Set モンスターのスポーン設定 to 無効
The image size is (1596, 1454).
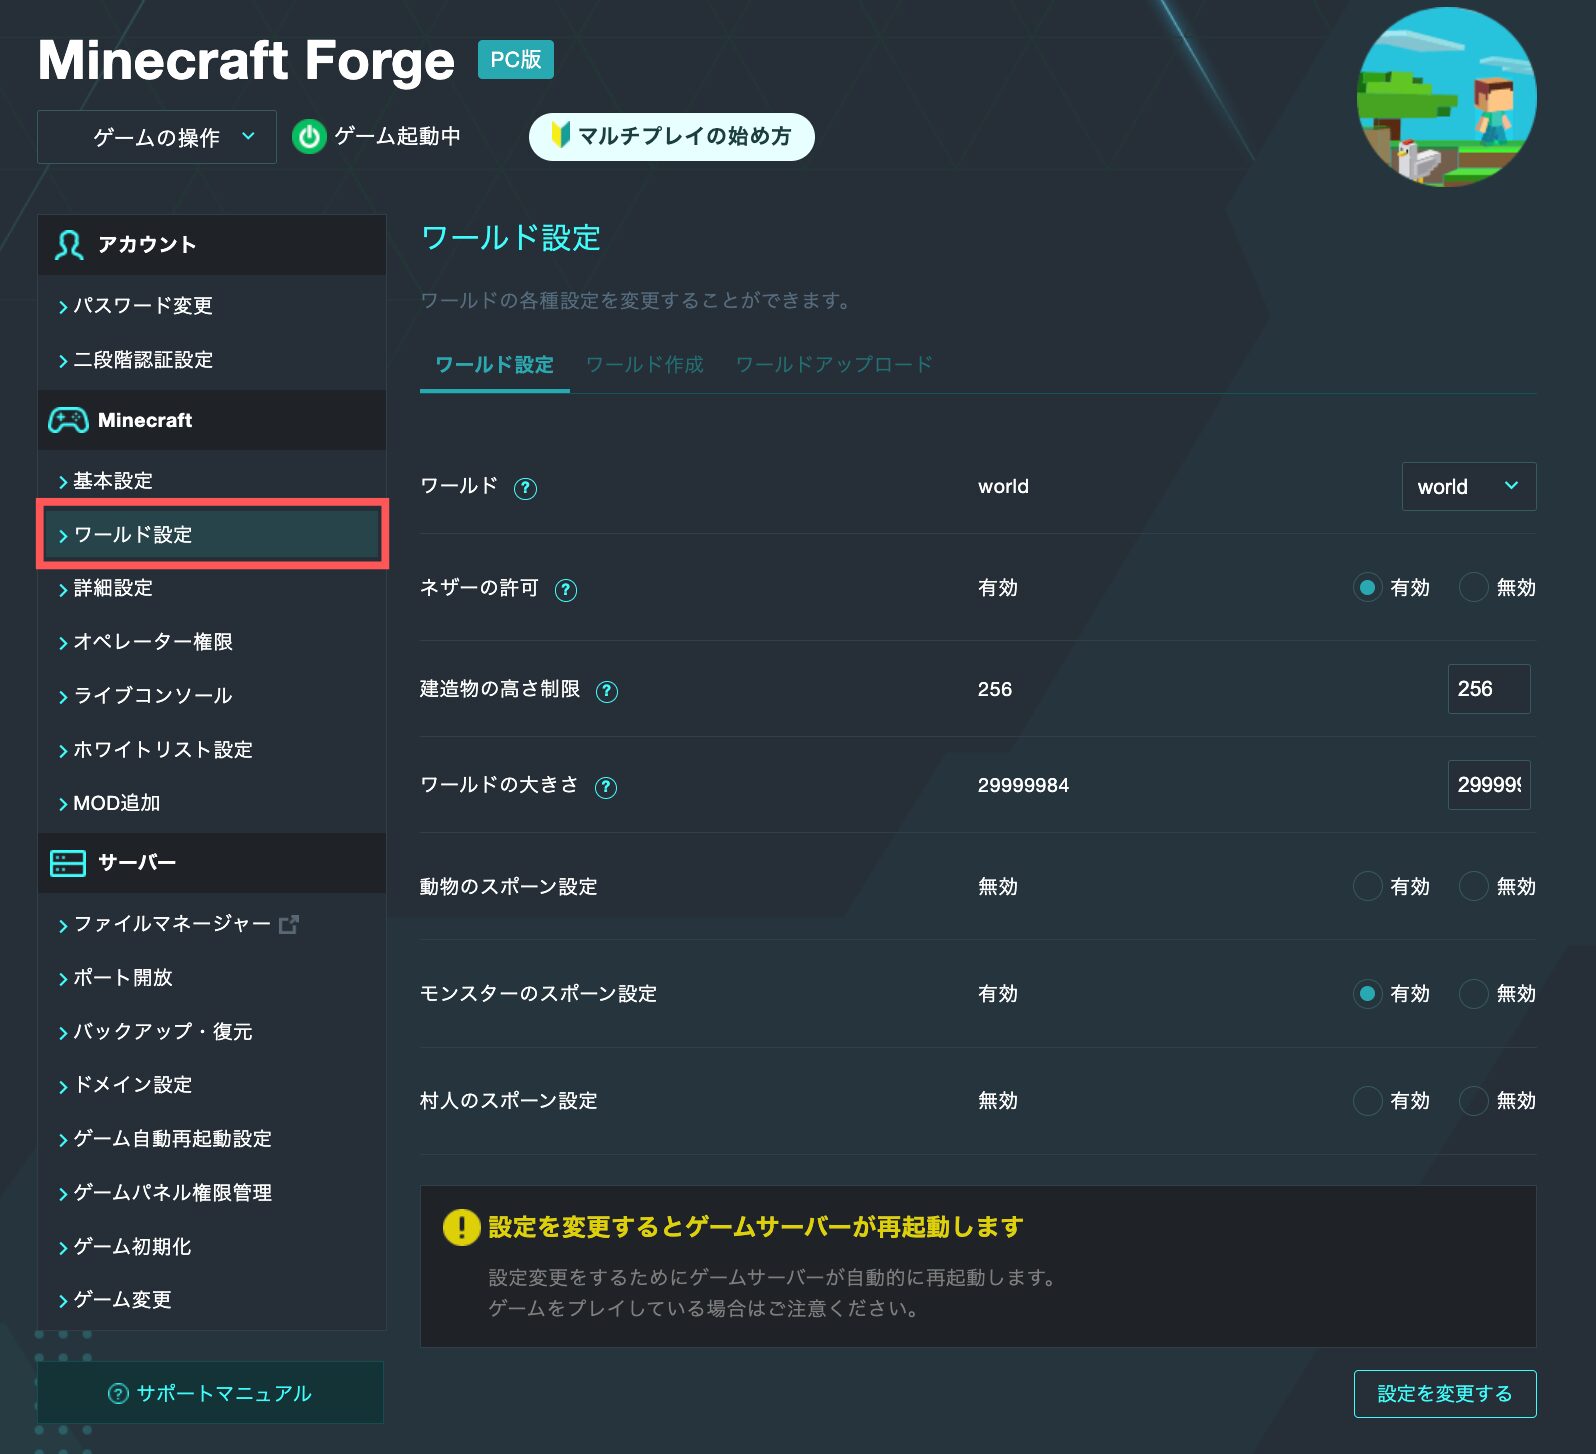tap(1473, 993)
